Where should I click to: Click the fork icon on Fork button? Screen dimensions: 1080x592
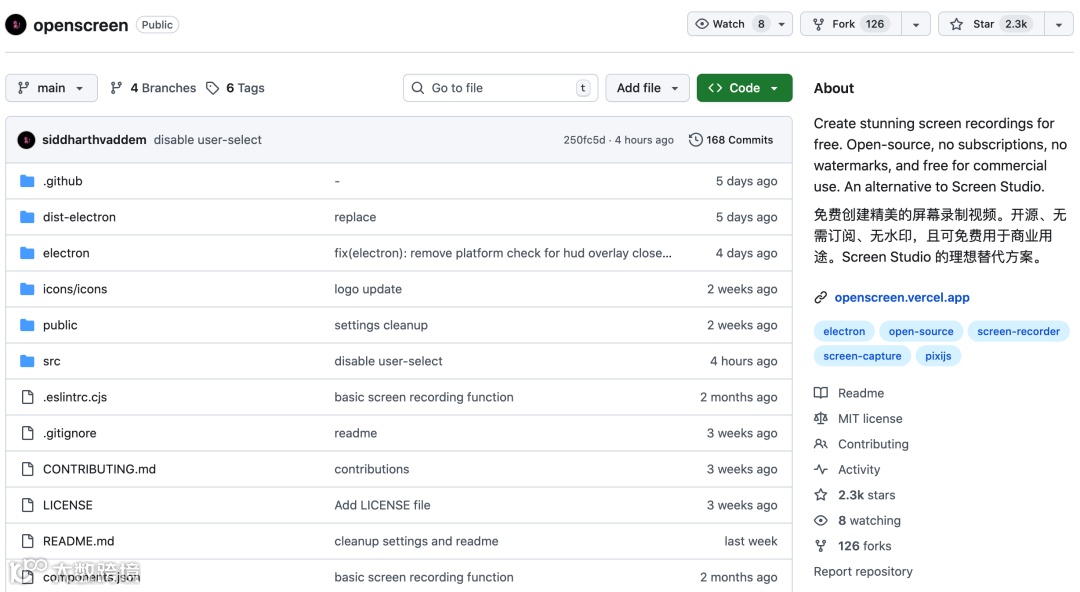pyautogui.click(x=818, y=24)
